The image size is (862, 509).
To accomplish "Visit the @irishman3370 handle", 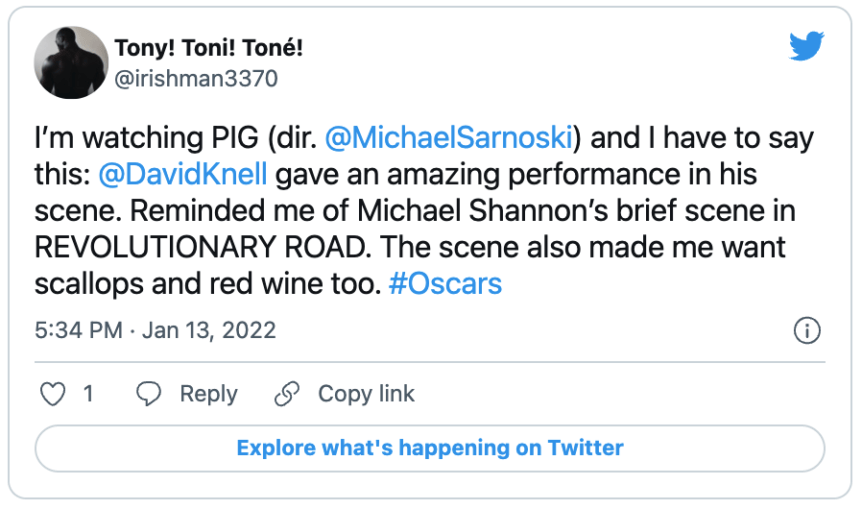I will [196, 79].
